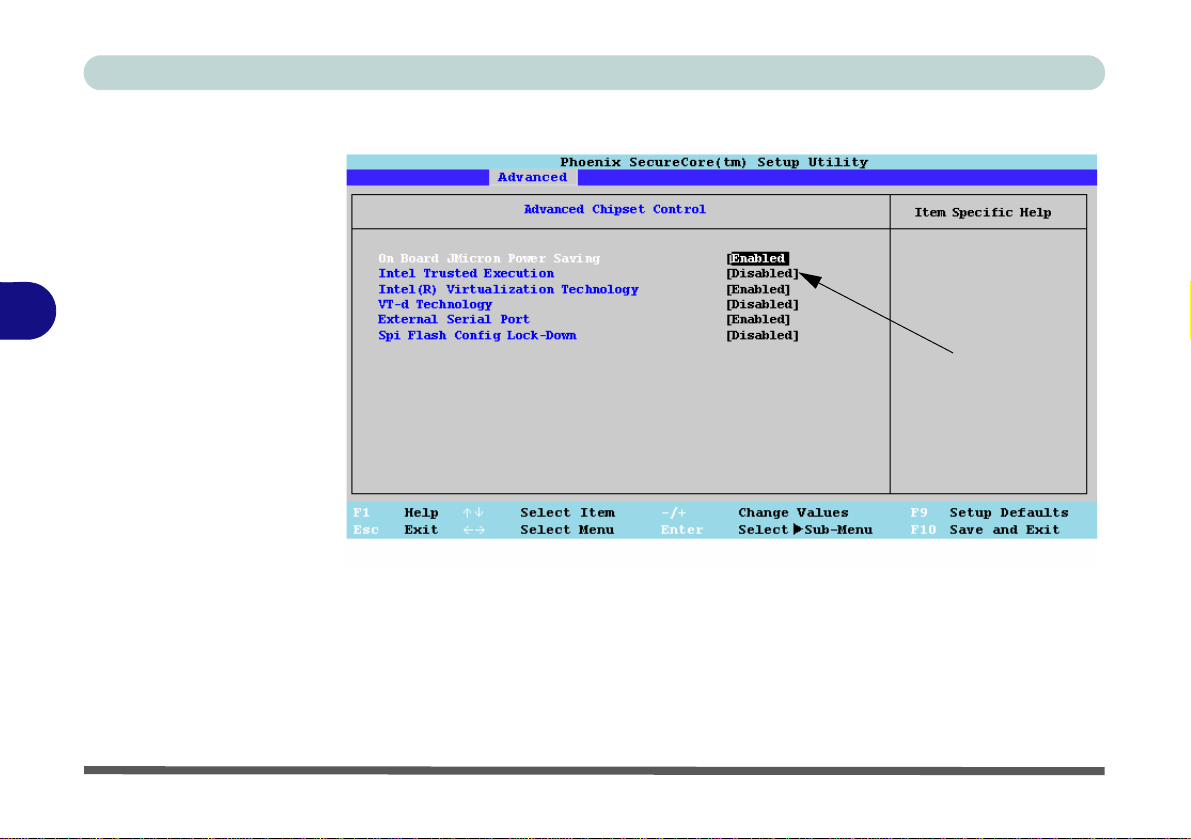Viewport: 1191px width, 839px height.
Task: Click the Select Sub-Menu hint
Action: click(805, 530)
